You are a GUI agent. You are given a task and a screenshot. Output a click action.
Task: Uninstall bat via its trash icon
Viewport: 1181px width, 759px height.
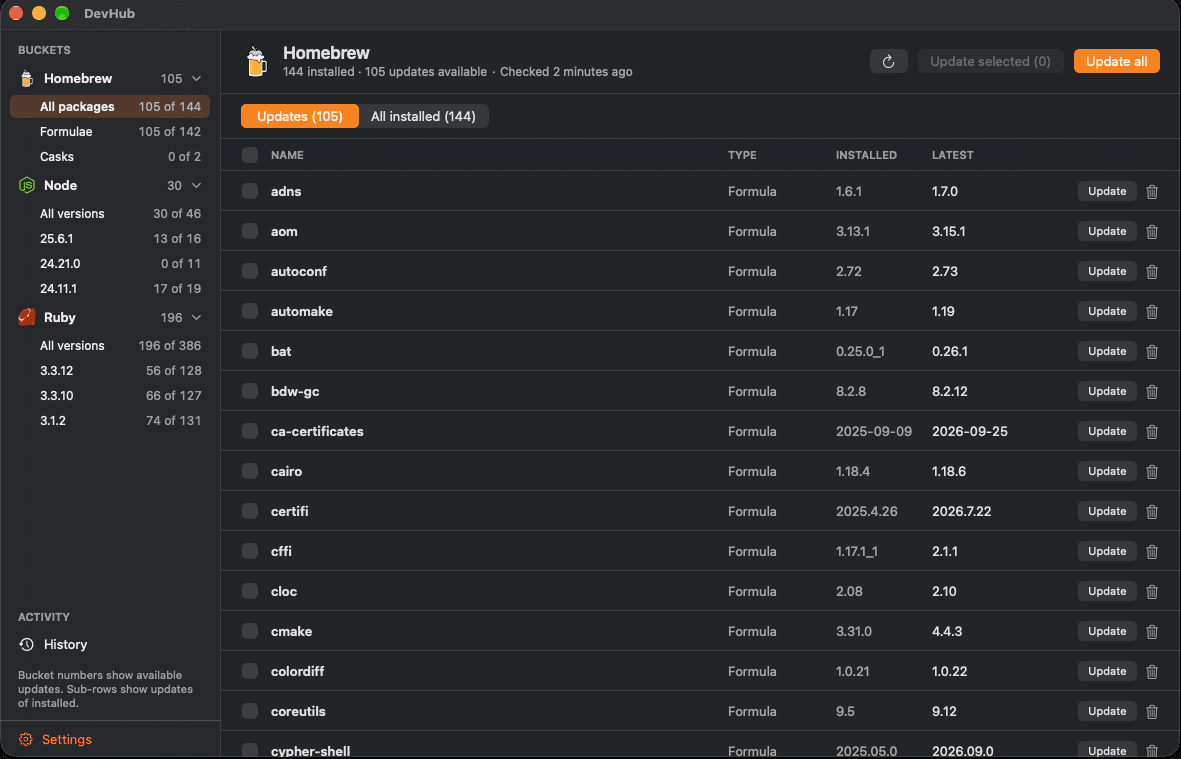pos(1152,352)
